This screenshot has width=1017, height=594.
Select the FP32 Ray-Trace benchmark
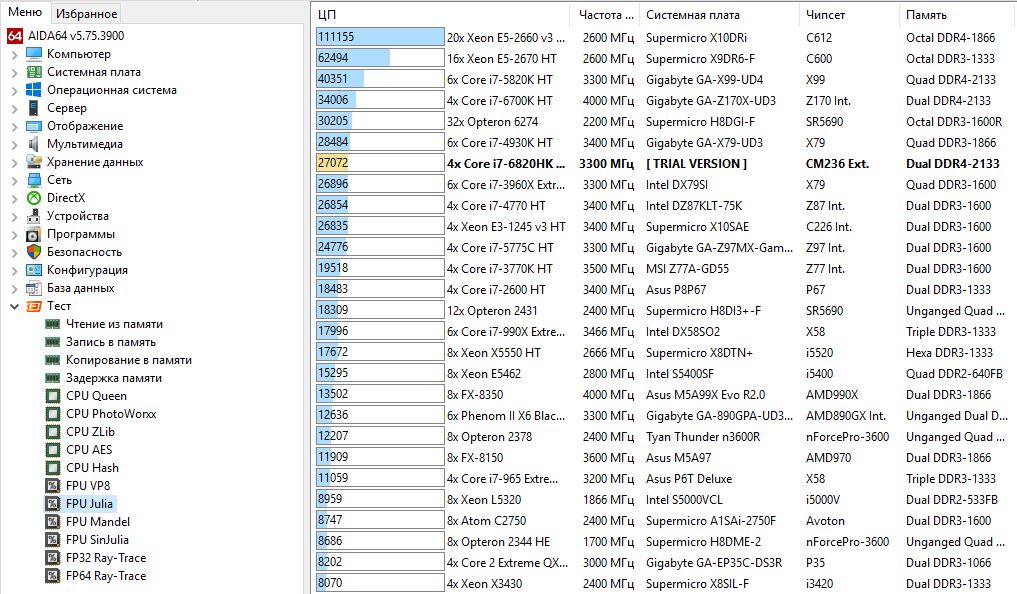[x=106, y=558]
